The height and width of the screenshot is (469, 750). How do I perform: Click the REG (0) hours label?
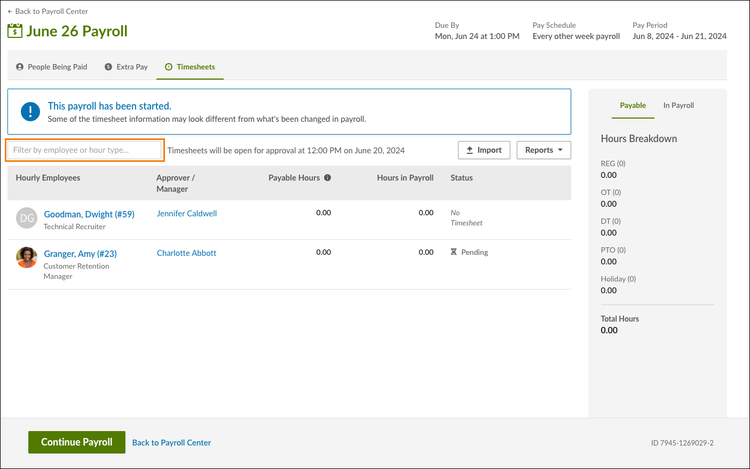pos(613,164)
